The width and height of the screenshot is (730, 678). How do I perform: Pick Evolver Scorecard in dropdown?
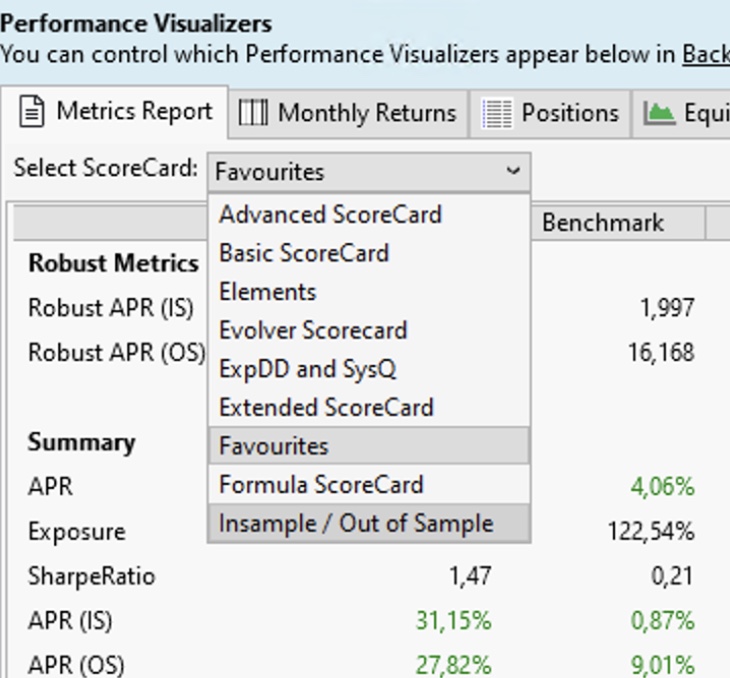tap(313, 330)
